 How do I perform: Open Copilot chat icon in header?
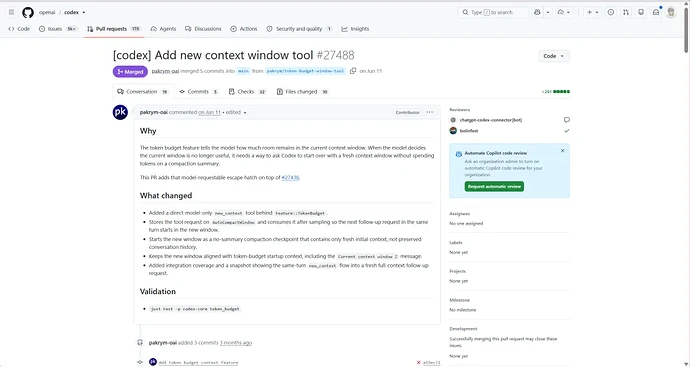point(537,12)
